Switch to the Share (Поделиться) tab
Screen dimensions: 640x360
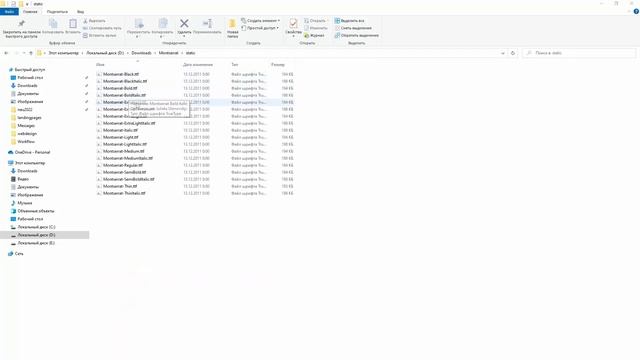57,12
